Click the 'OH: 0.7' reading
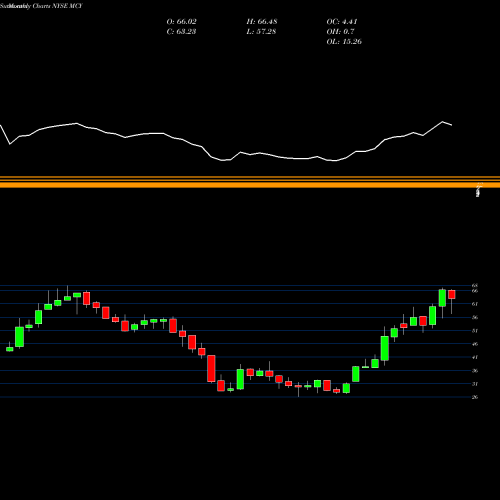This screenshot has height=500, width=500. tap(340, 32)
